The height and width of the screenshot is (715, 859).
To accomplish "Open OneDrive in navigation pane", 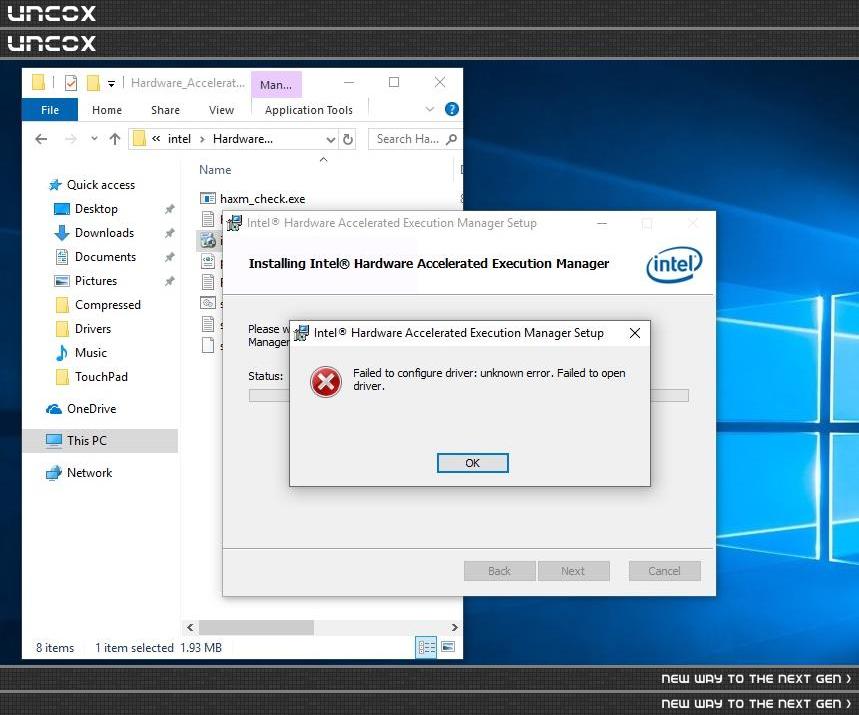I will click(x=91, y=409).
